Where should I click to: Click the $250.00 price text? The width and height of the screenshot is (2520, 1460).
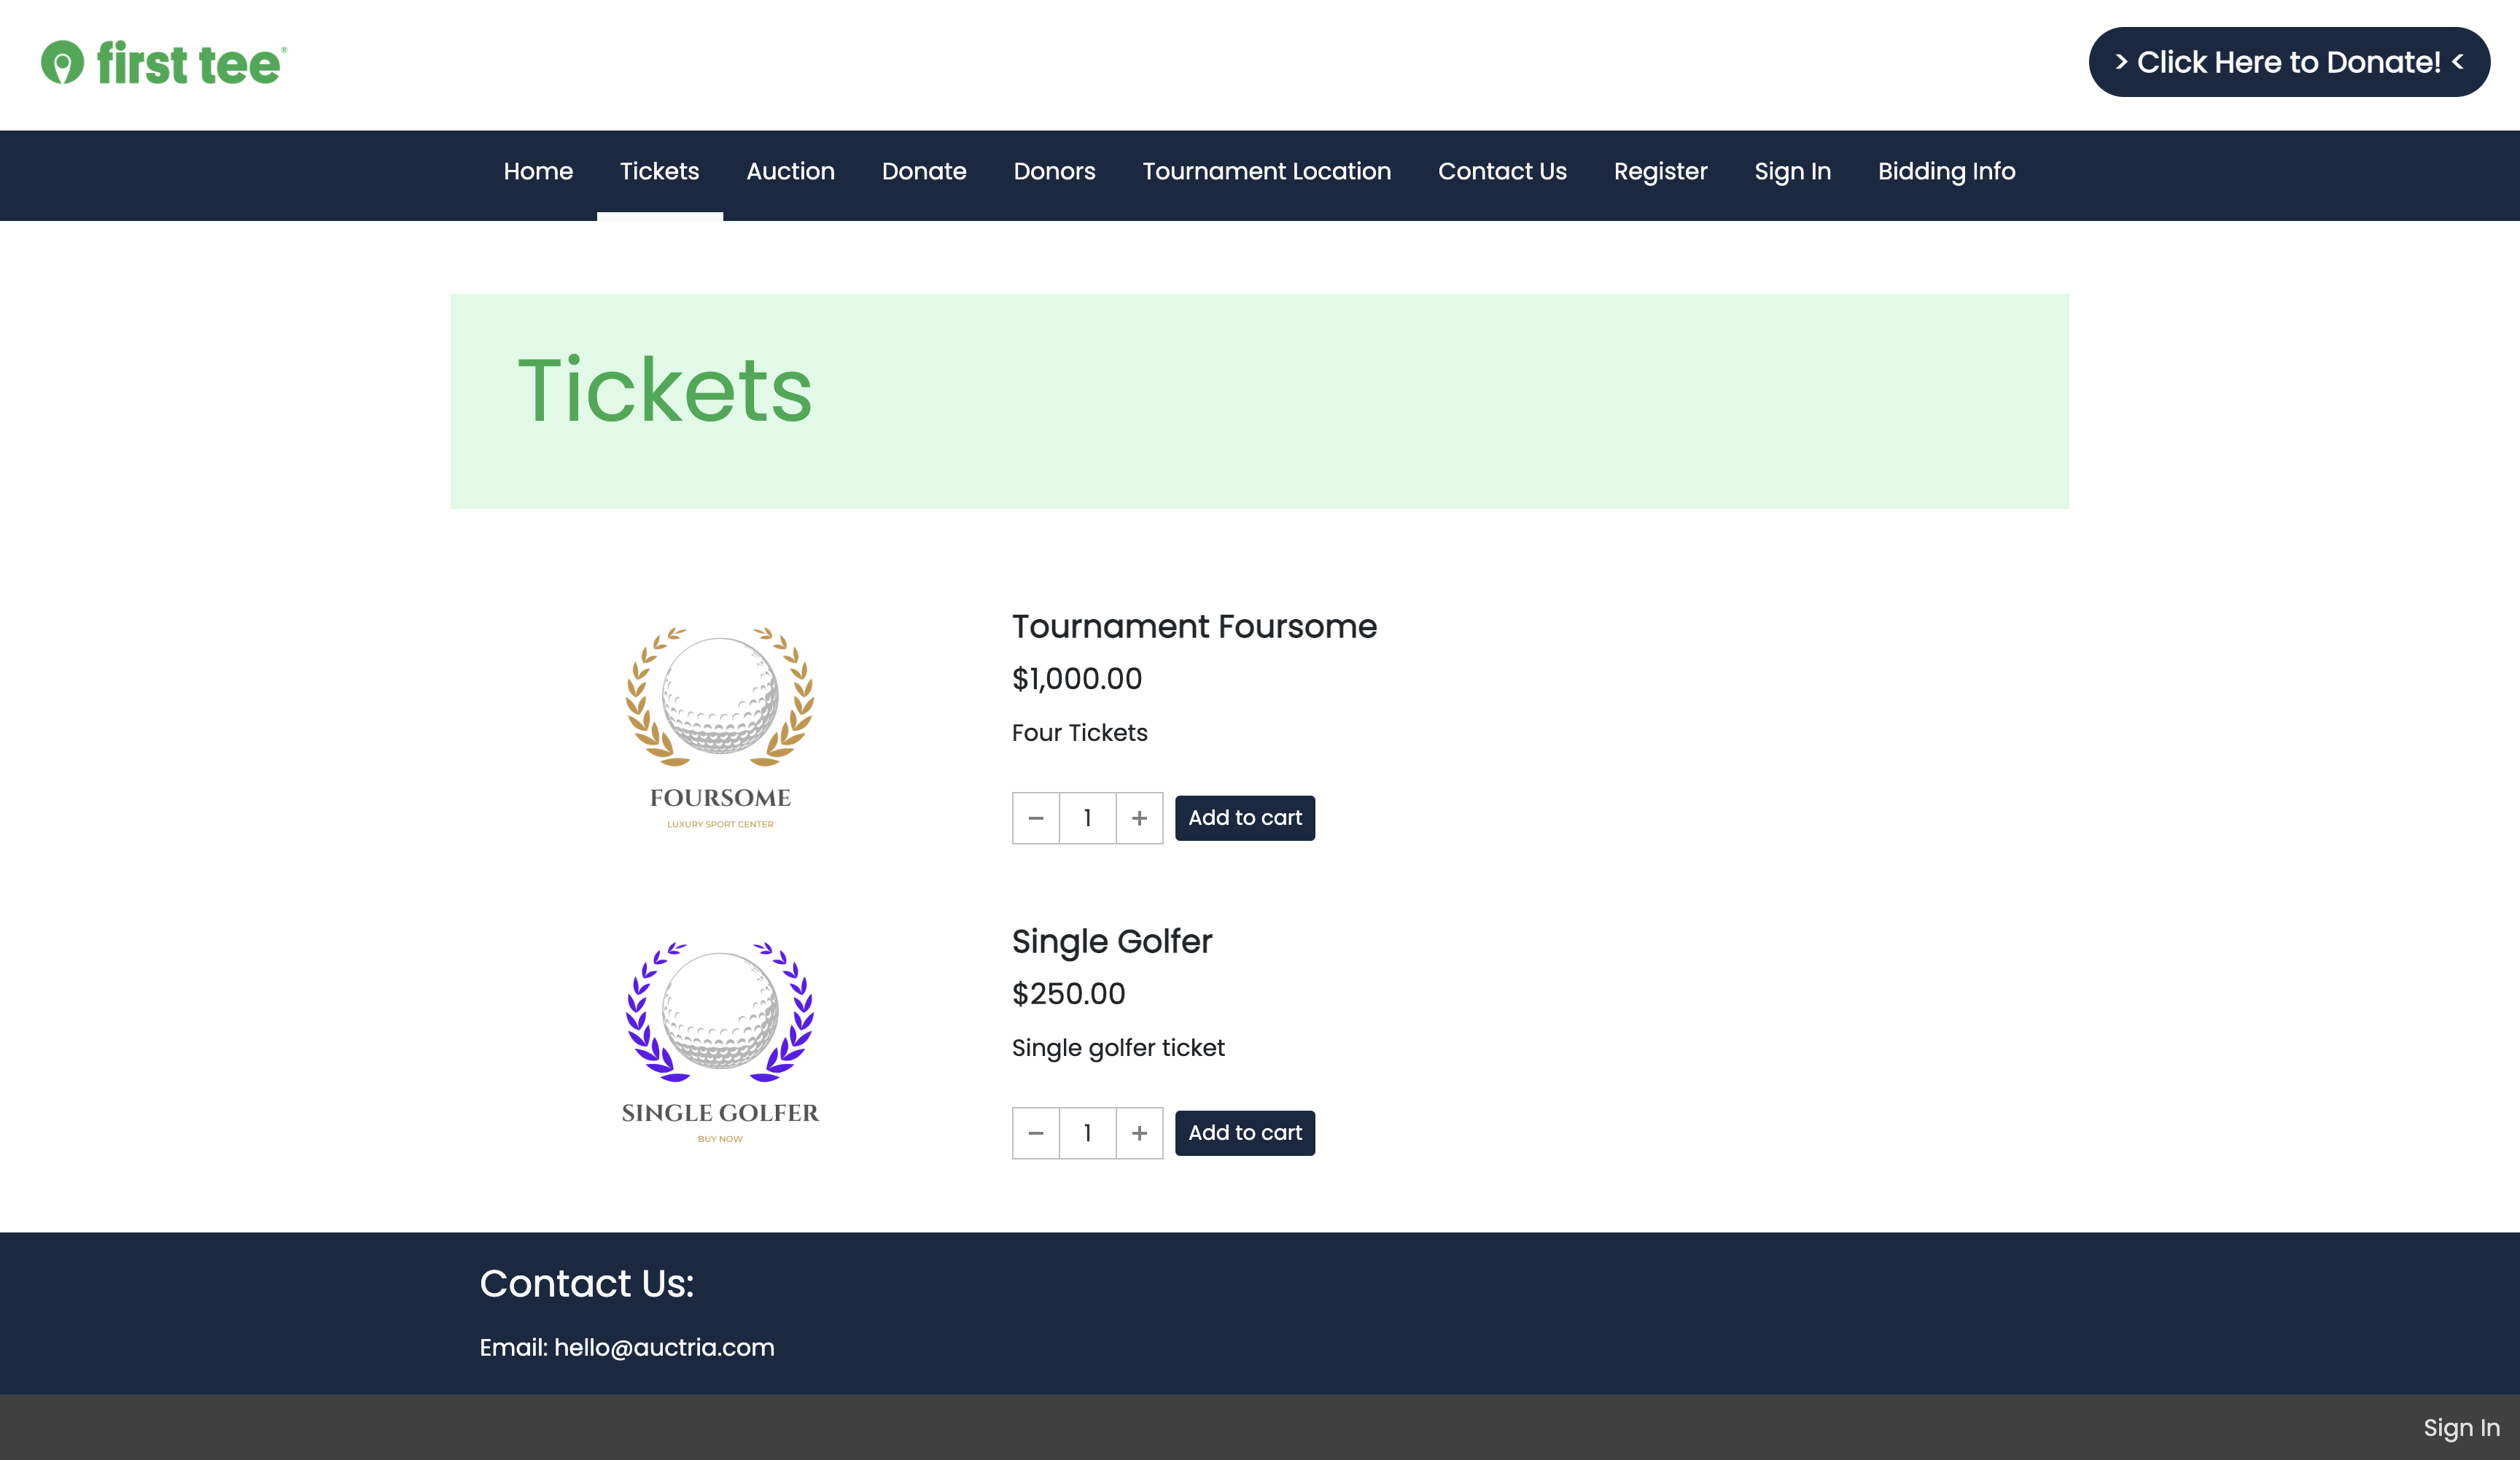click(1069, 994)
